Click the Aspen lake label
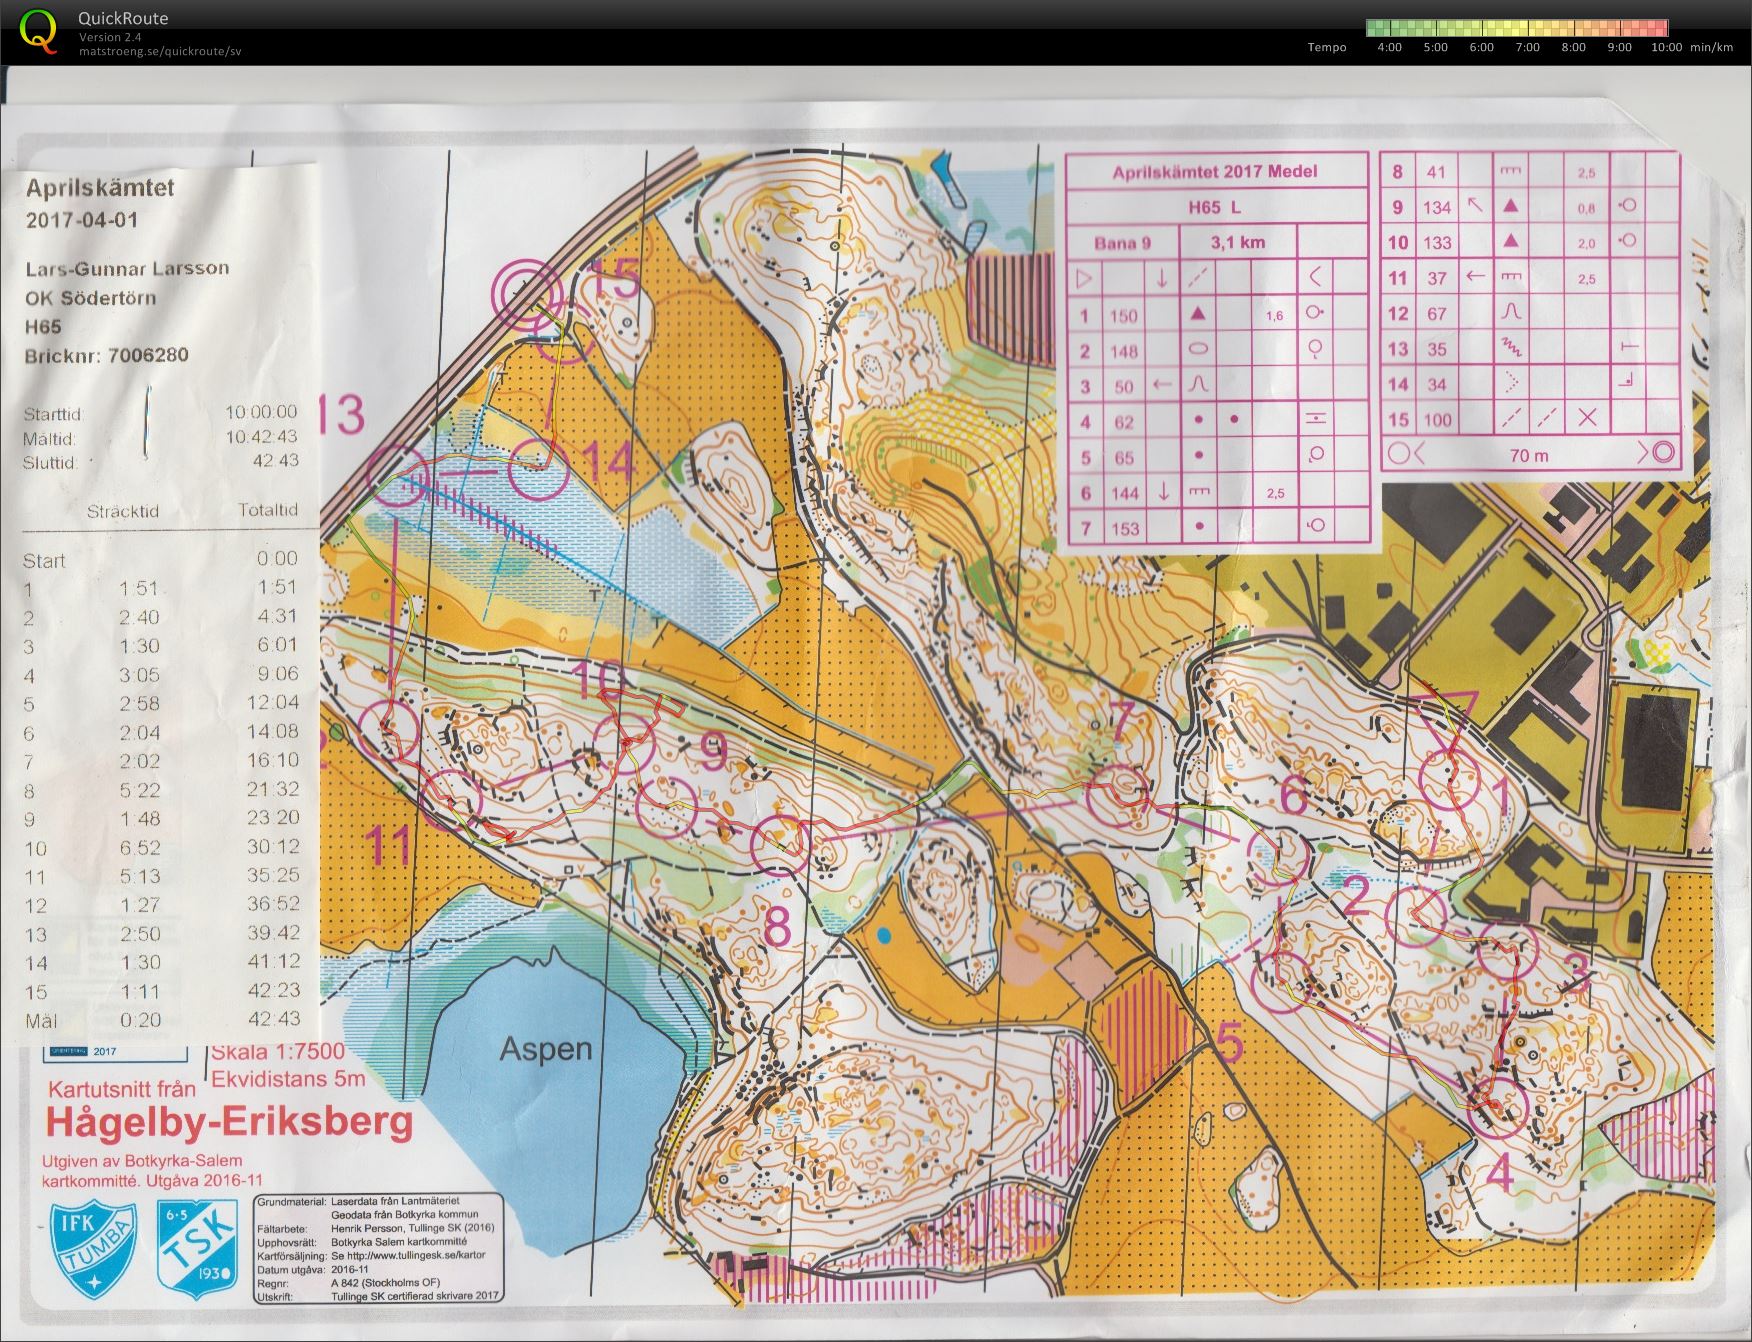The image size is (1752, 1342). (x=546, y=1049)
